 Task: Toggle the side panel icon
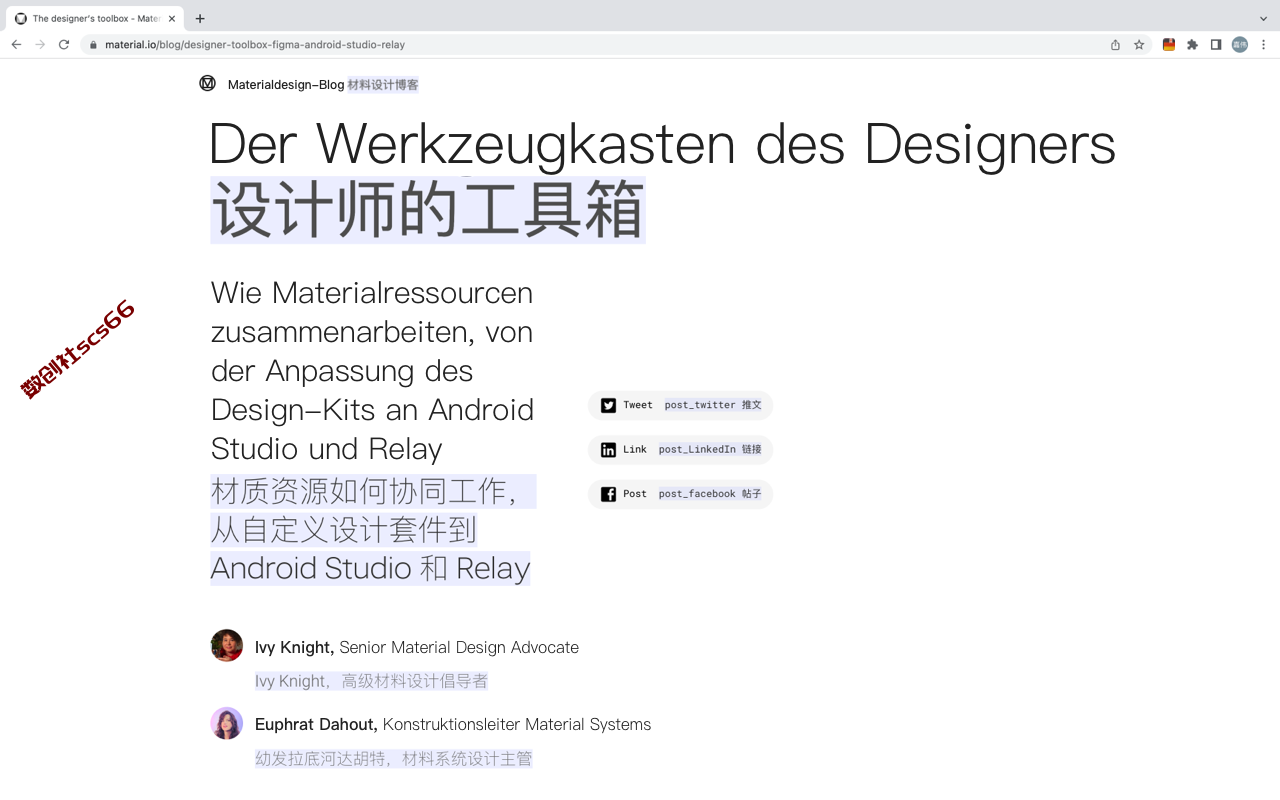point(1216,45)
